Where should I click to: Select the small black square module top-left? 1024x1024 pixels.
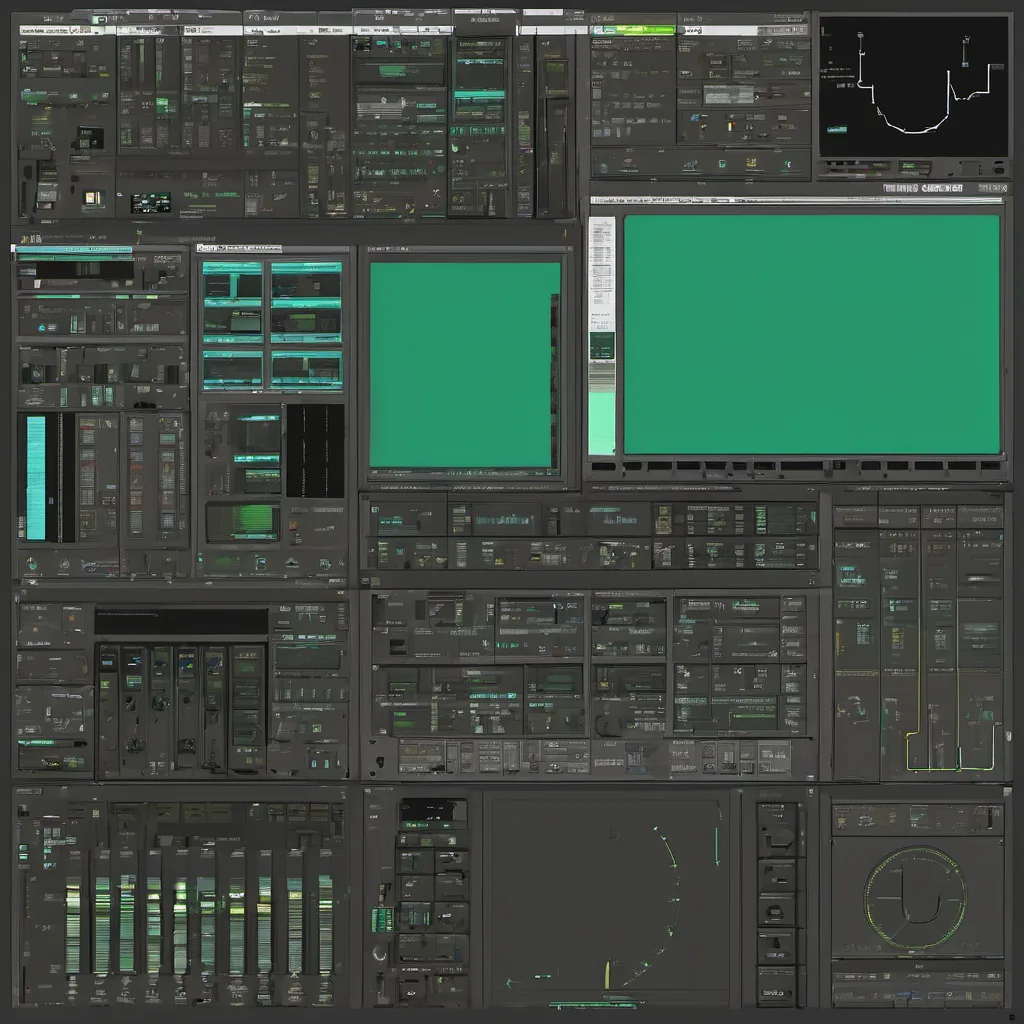point(90,138)
